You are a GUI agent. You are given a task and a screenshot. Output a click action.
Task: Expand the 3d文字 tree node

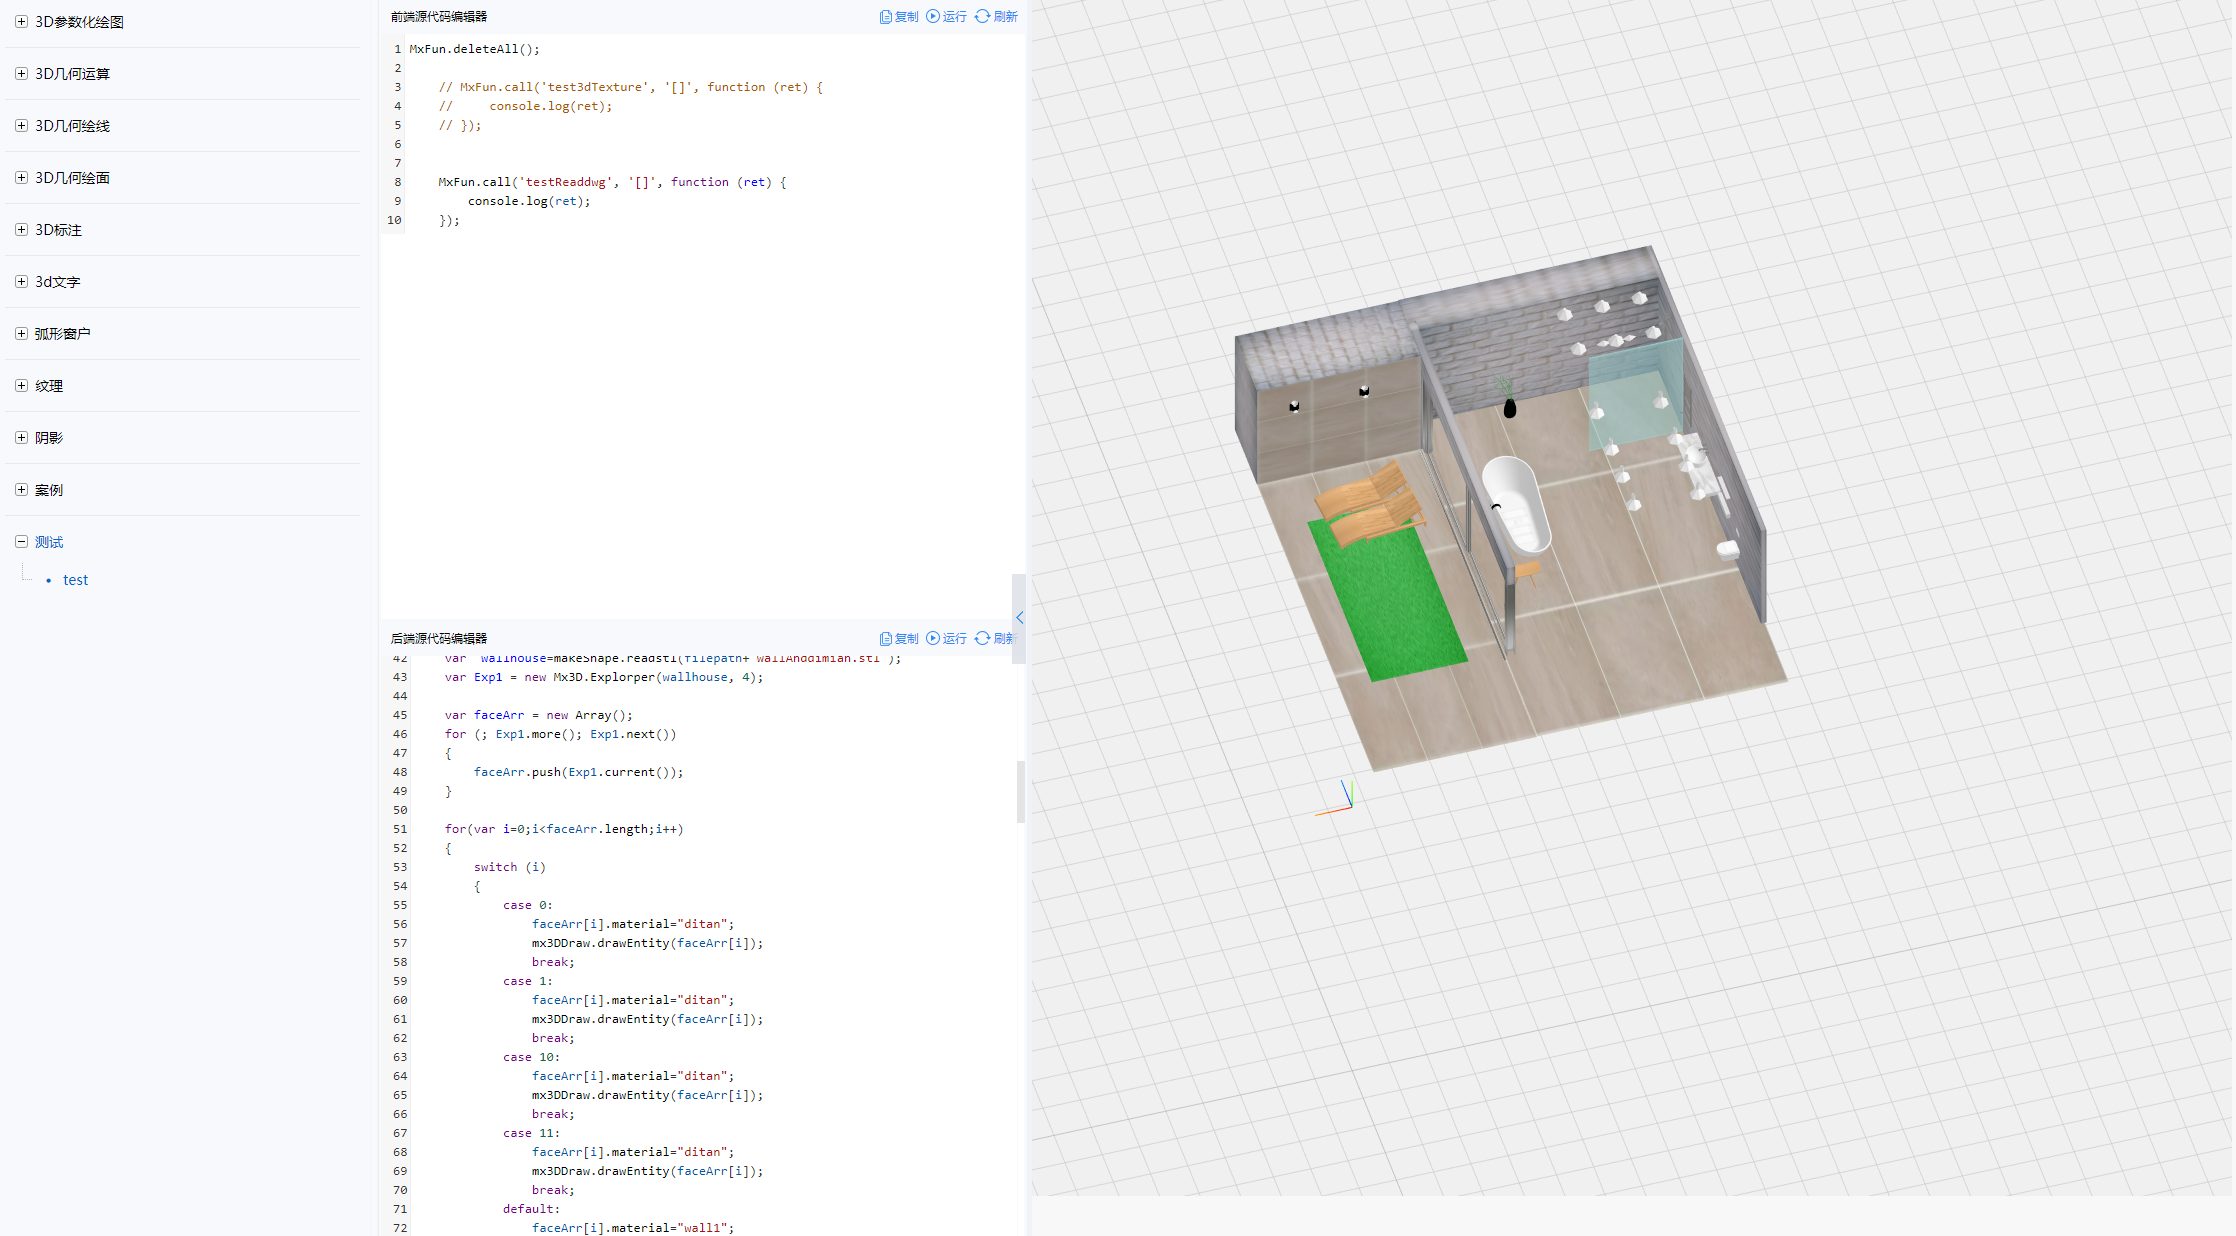pos(21,282)
